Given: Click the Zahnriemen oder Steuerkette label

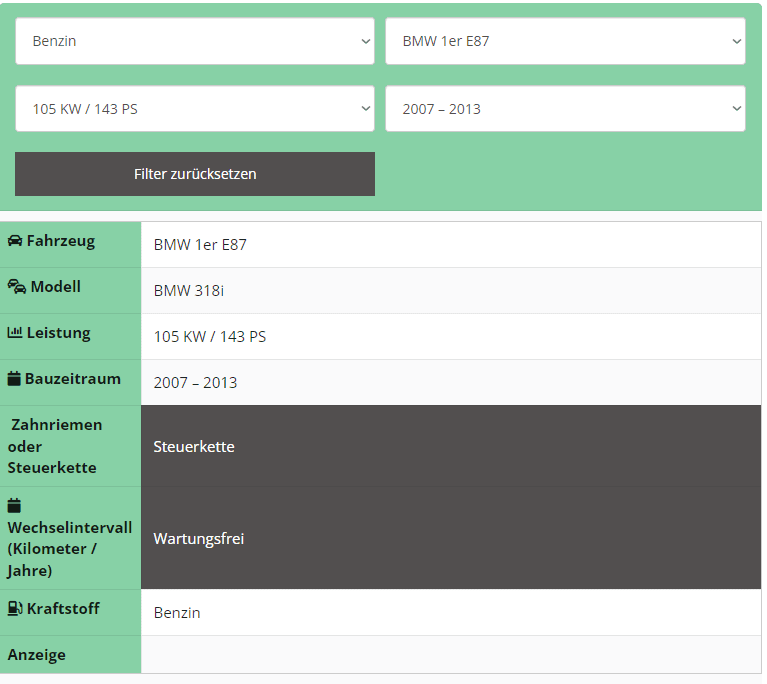Looking at the screenshot, I should click(55, 446).
